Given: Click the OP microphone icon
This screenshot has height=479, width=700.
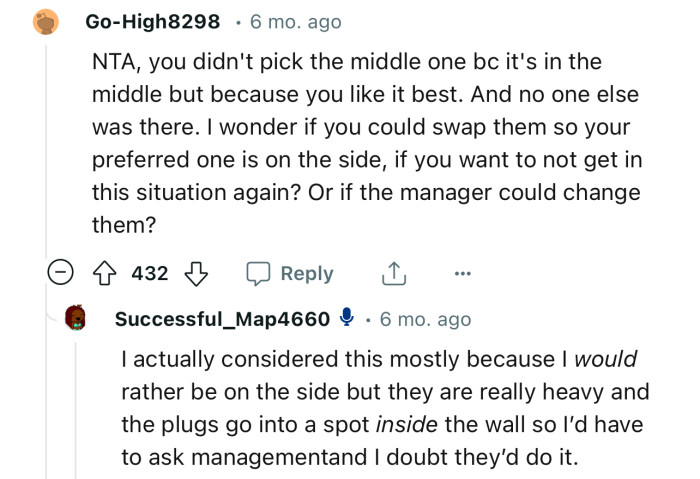Looking at the screenshot, I should [x=346, y=319].
